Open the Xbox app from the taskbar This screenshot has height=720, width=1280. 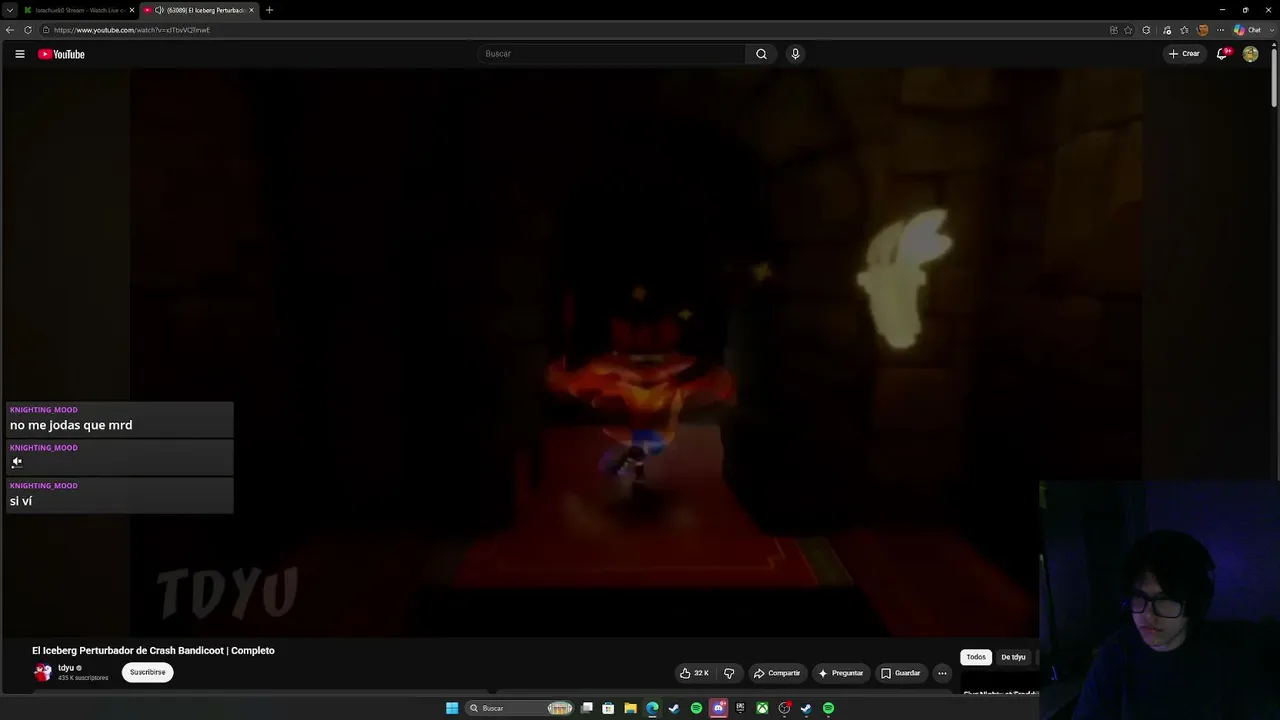(x=762, y=708)
